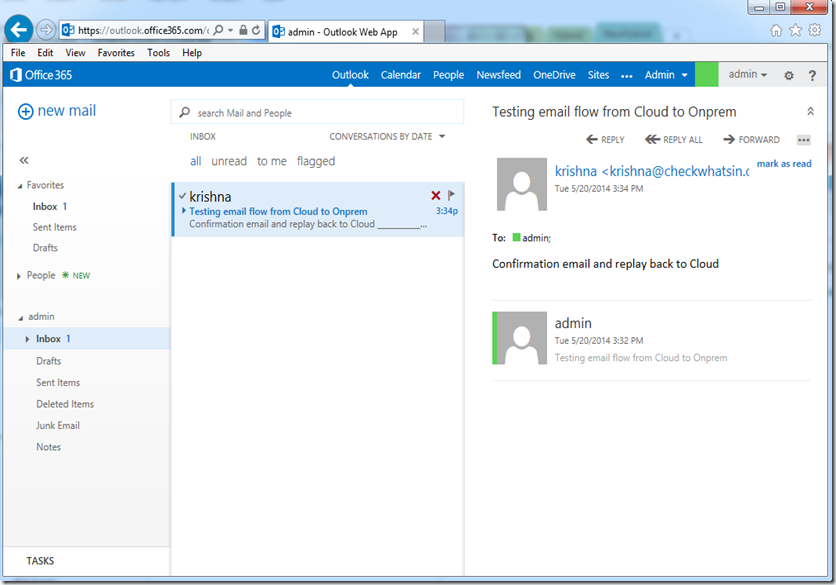Open the address bar dropdown arrow
Viewport: 836px width, 585px height.
(230, 30)
